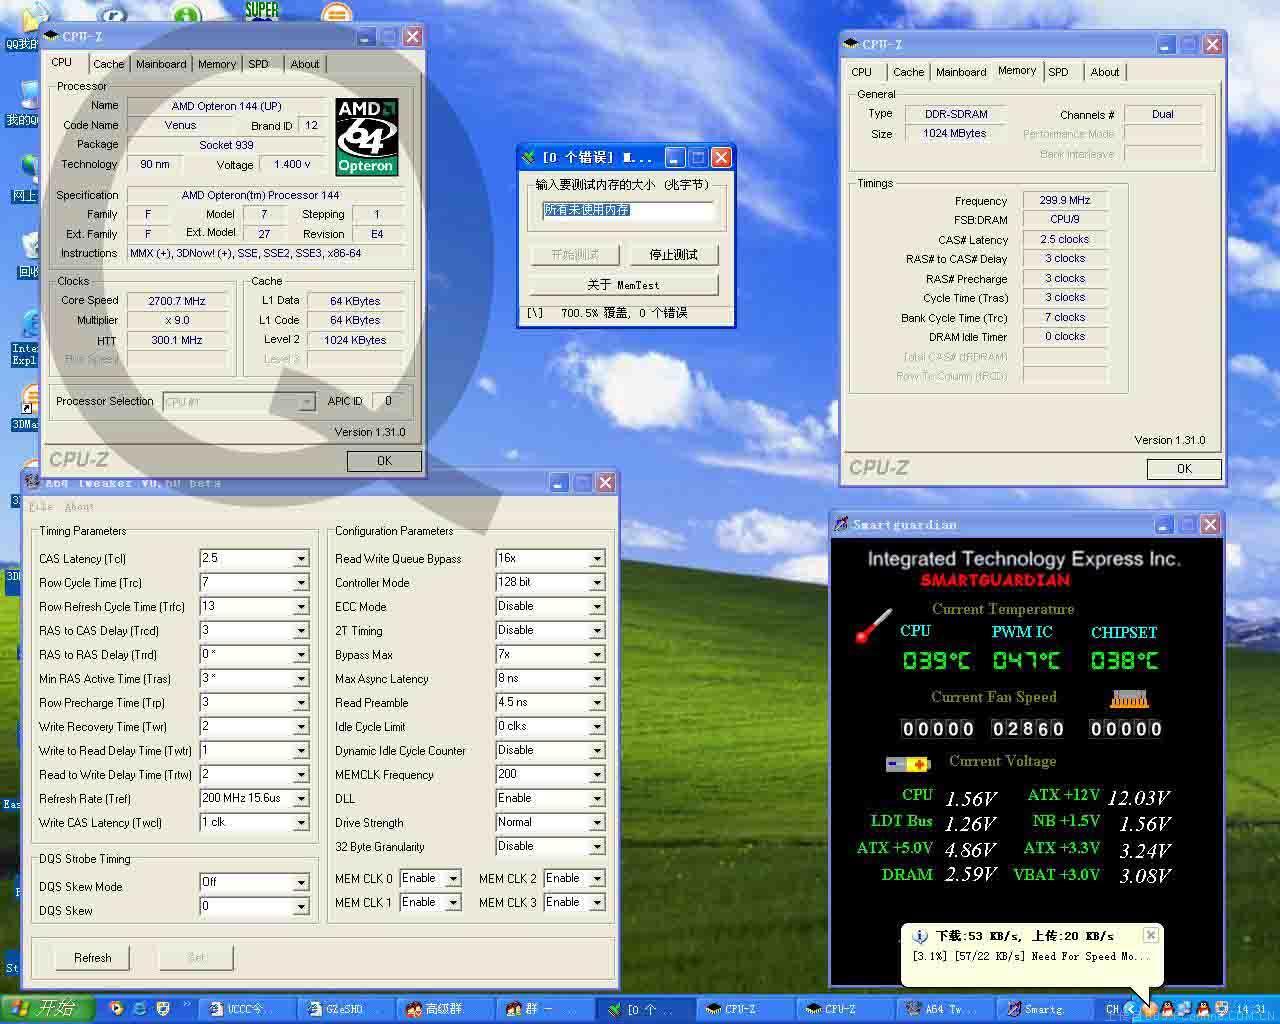Open the MEM CLK 0 Enable dropdown
This screenshot has height=1024, width=1280.
pyautogui.click(x=453, y=879)
